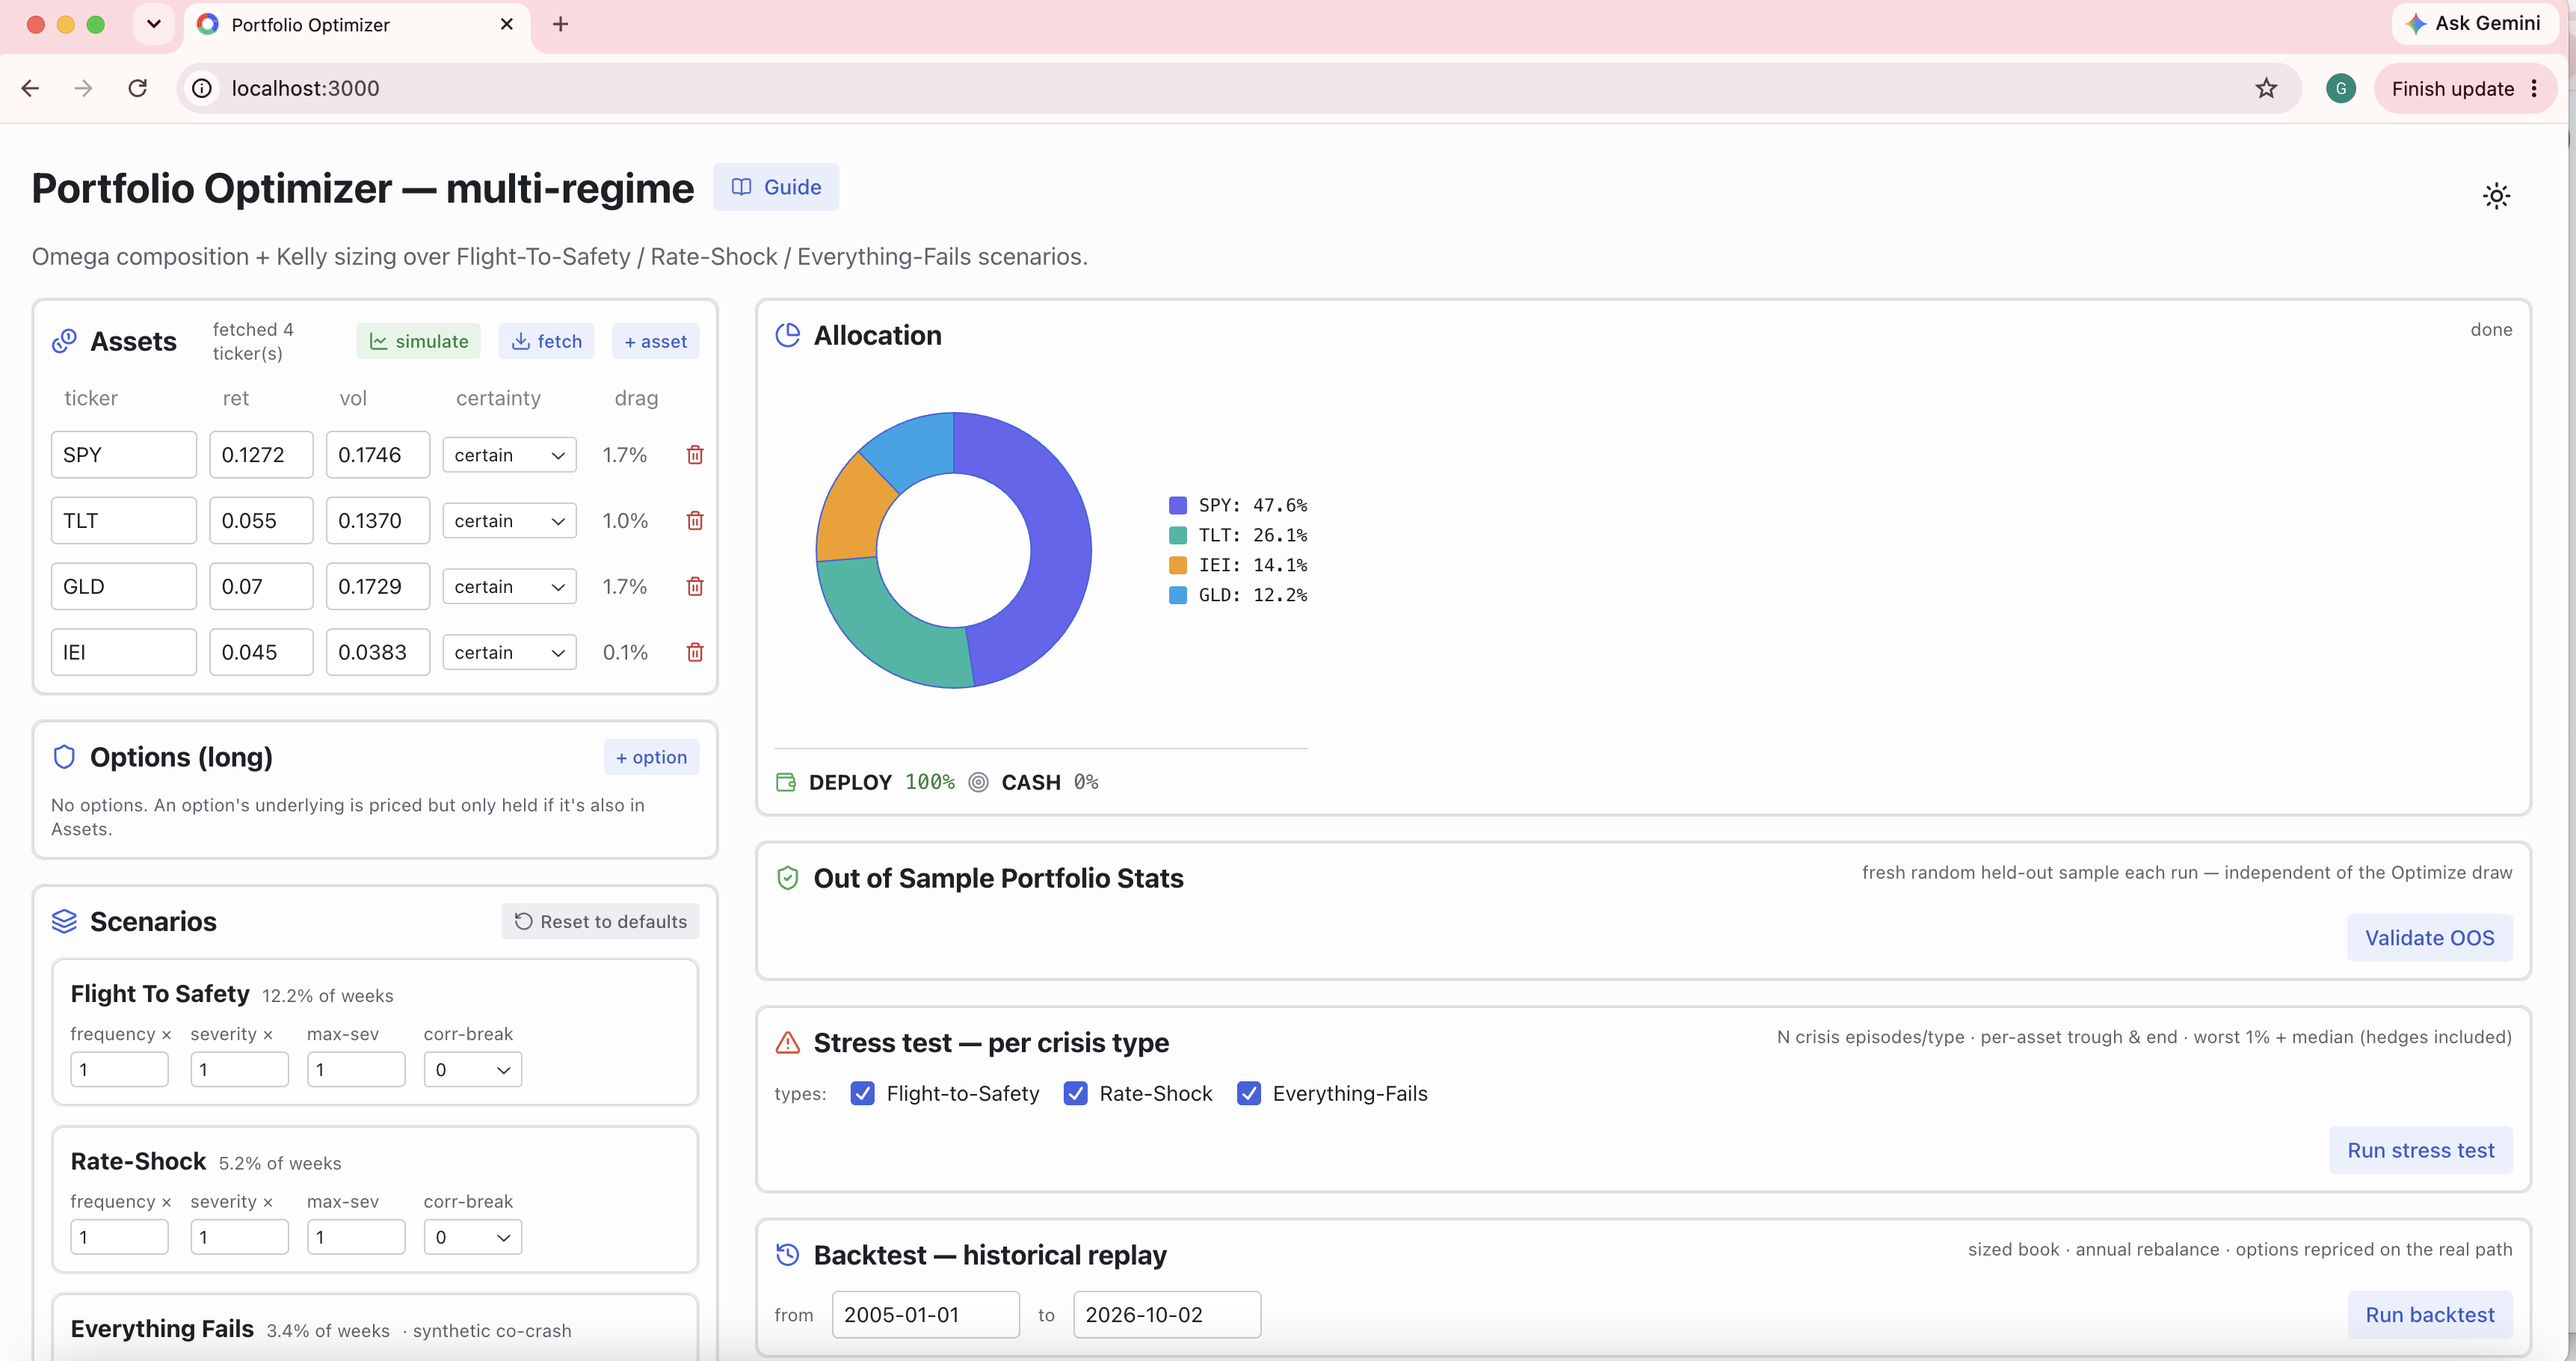Viewport: 2576px width, 1361px height.
Task: Close the Portfolio Optimizer tab
Action: 507,24
